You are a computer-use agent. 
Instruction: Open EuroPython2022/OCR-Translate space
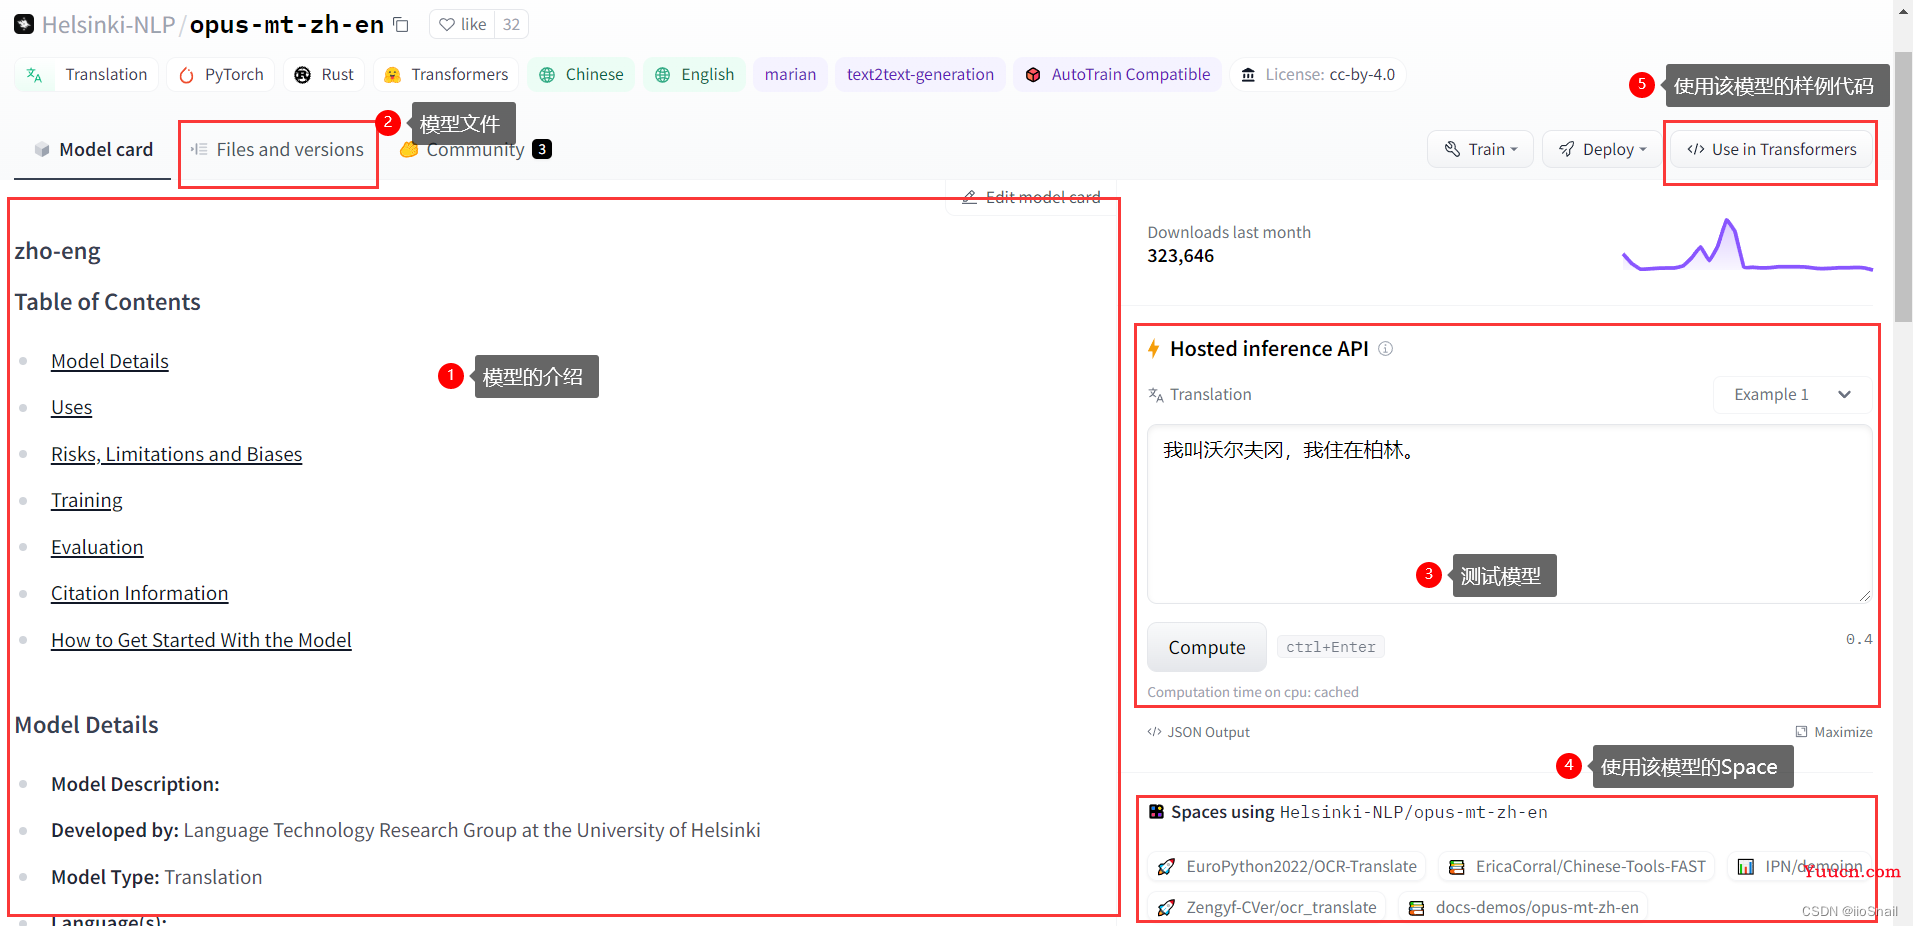point(1287,866)
